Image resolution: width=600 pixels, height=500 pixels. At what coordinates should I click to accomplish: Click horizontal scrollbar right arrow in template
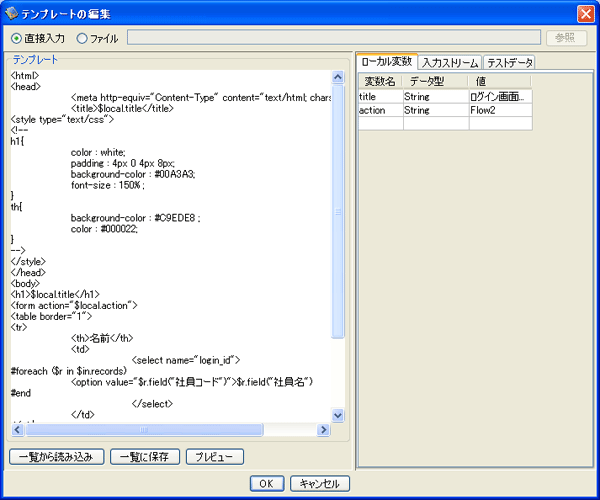click(322, 430)
